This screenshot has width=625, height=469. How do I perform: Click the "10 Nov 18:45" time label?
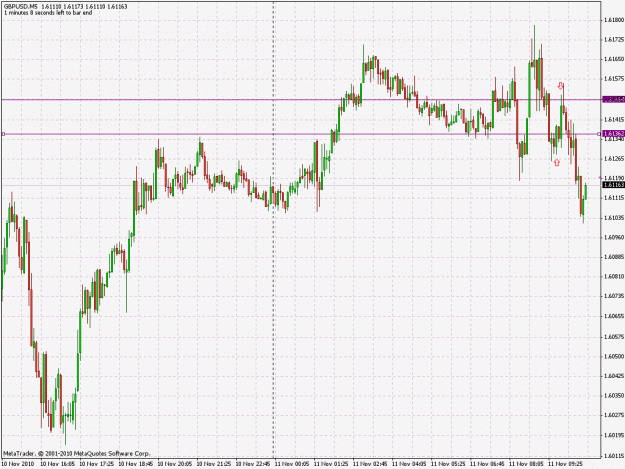point(136,464)
